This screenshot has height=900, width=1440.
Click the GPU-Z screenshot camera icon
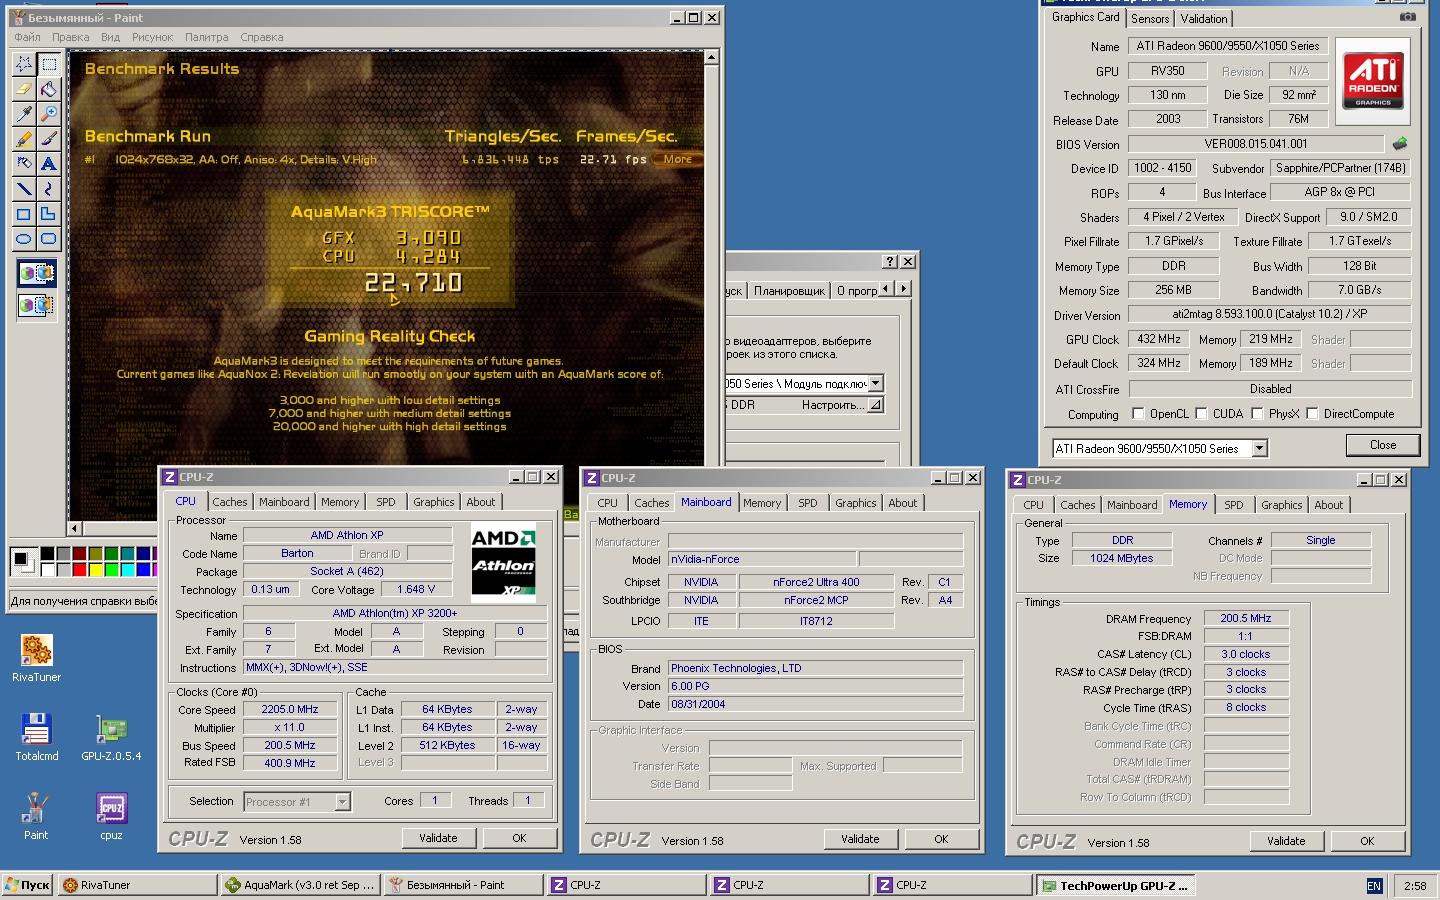click(1407, 16)
